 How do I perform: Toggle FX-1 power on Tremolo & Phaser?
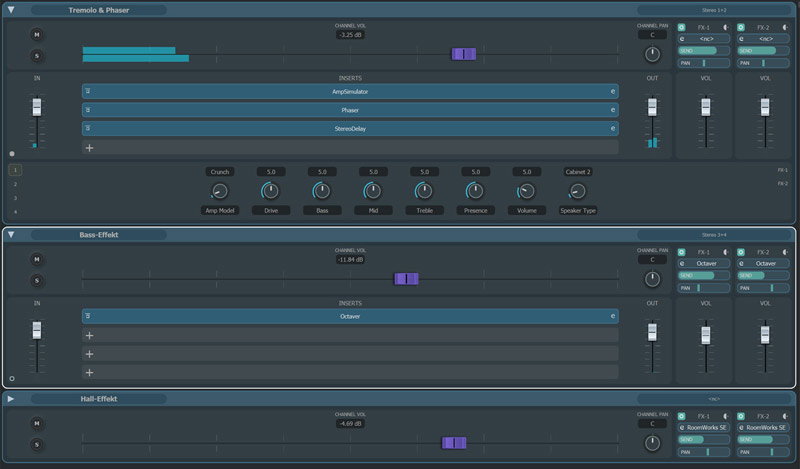coord(682,27)
